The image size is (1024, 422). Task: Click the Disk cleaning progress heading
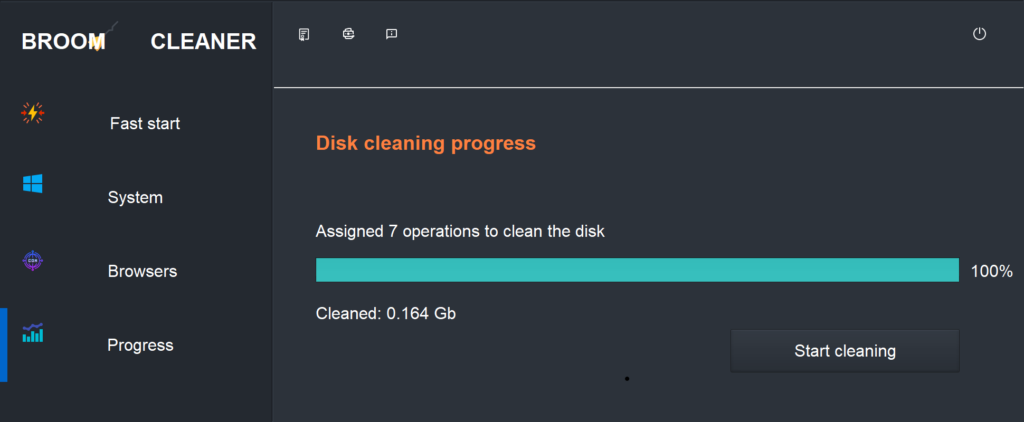click(426, 143)
